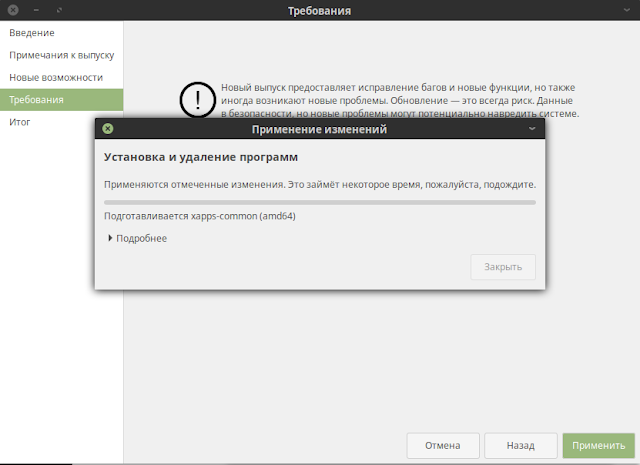Click heading Установка и удаление программ

click(x=201, y=157)
